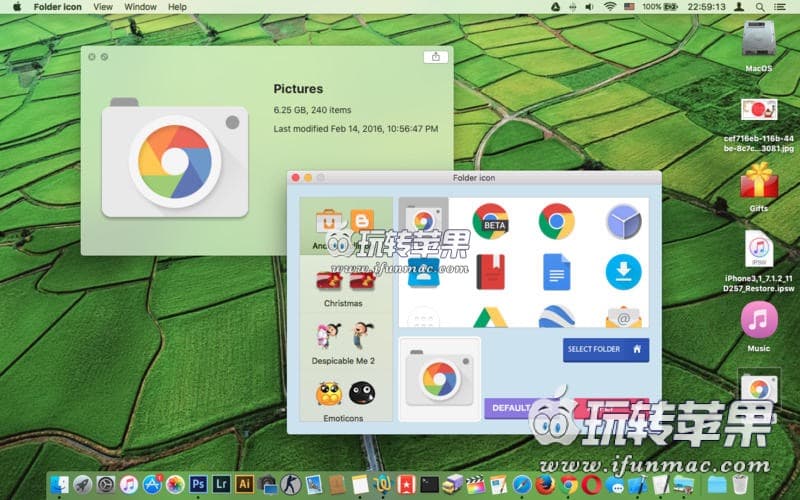Open Finder from the Dock
Viewport: 800px width, 500px height.
(60, 484)
